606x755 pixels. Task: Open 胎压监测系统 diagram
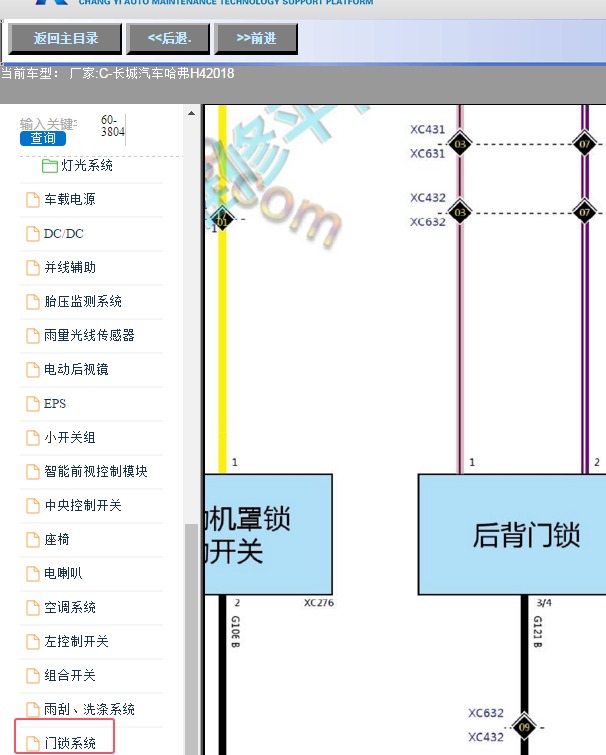click(83, 301)
